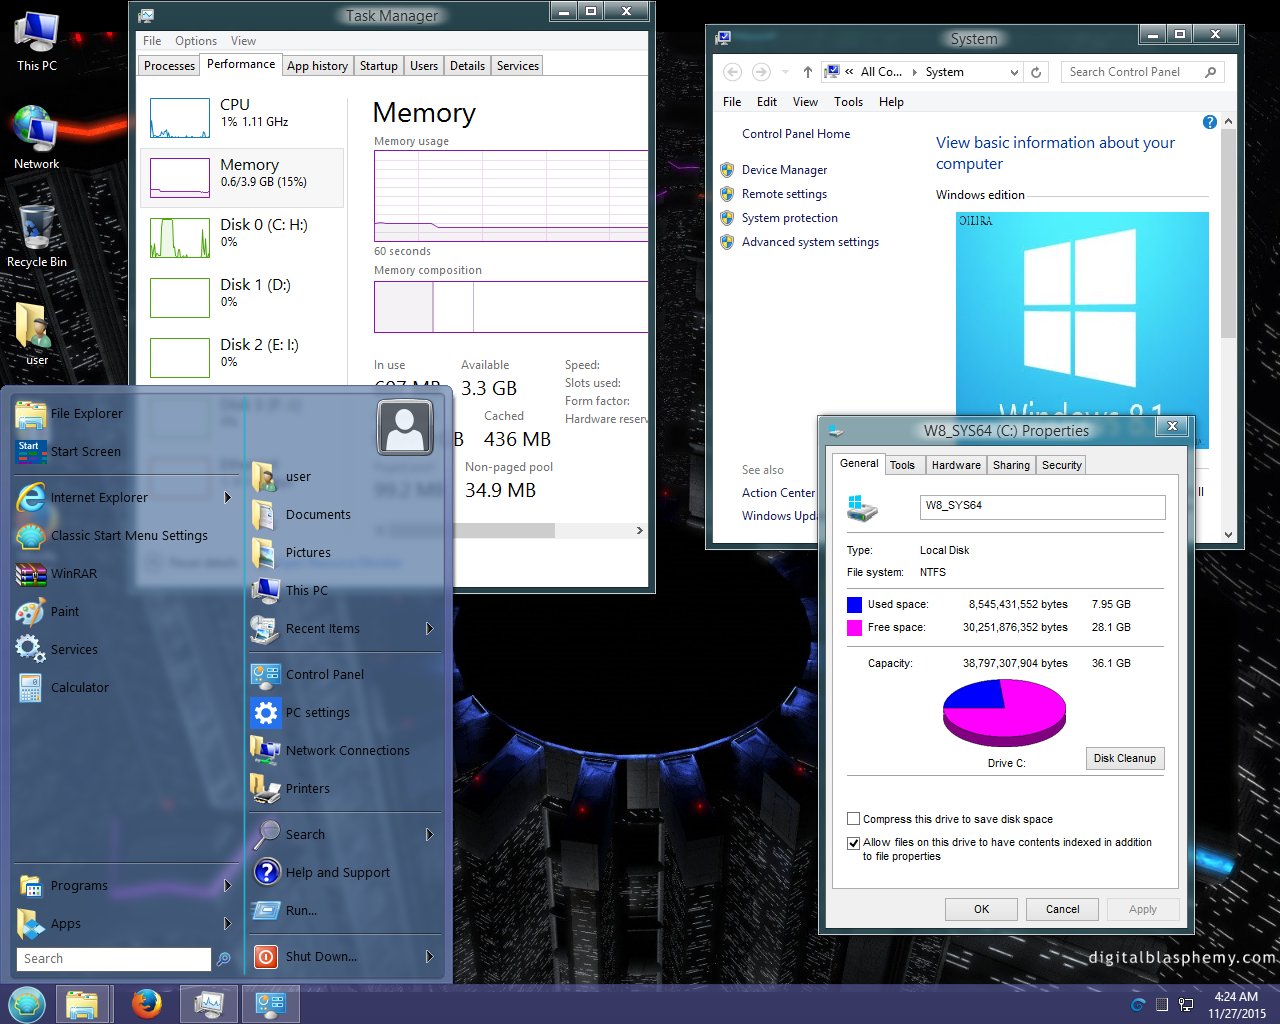Click the Task Manager taskbar button
The image size is (1280, 1024).
coord(209,1004)
